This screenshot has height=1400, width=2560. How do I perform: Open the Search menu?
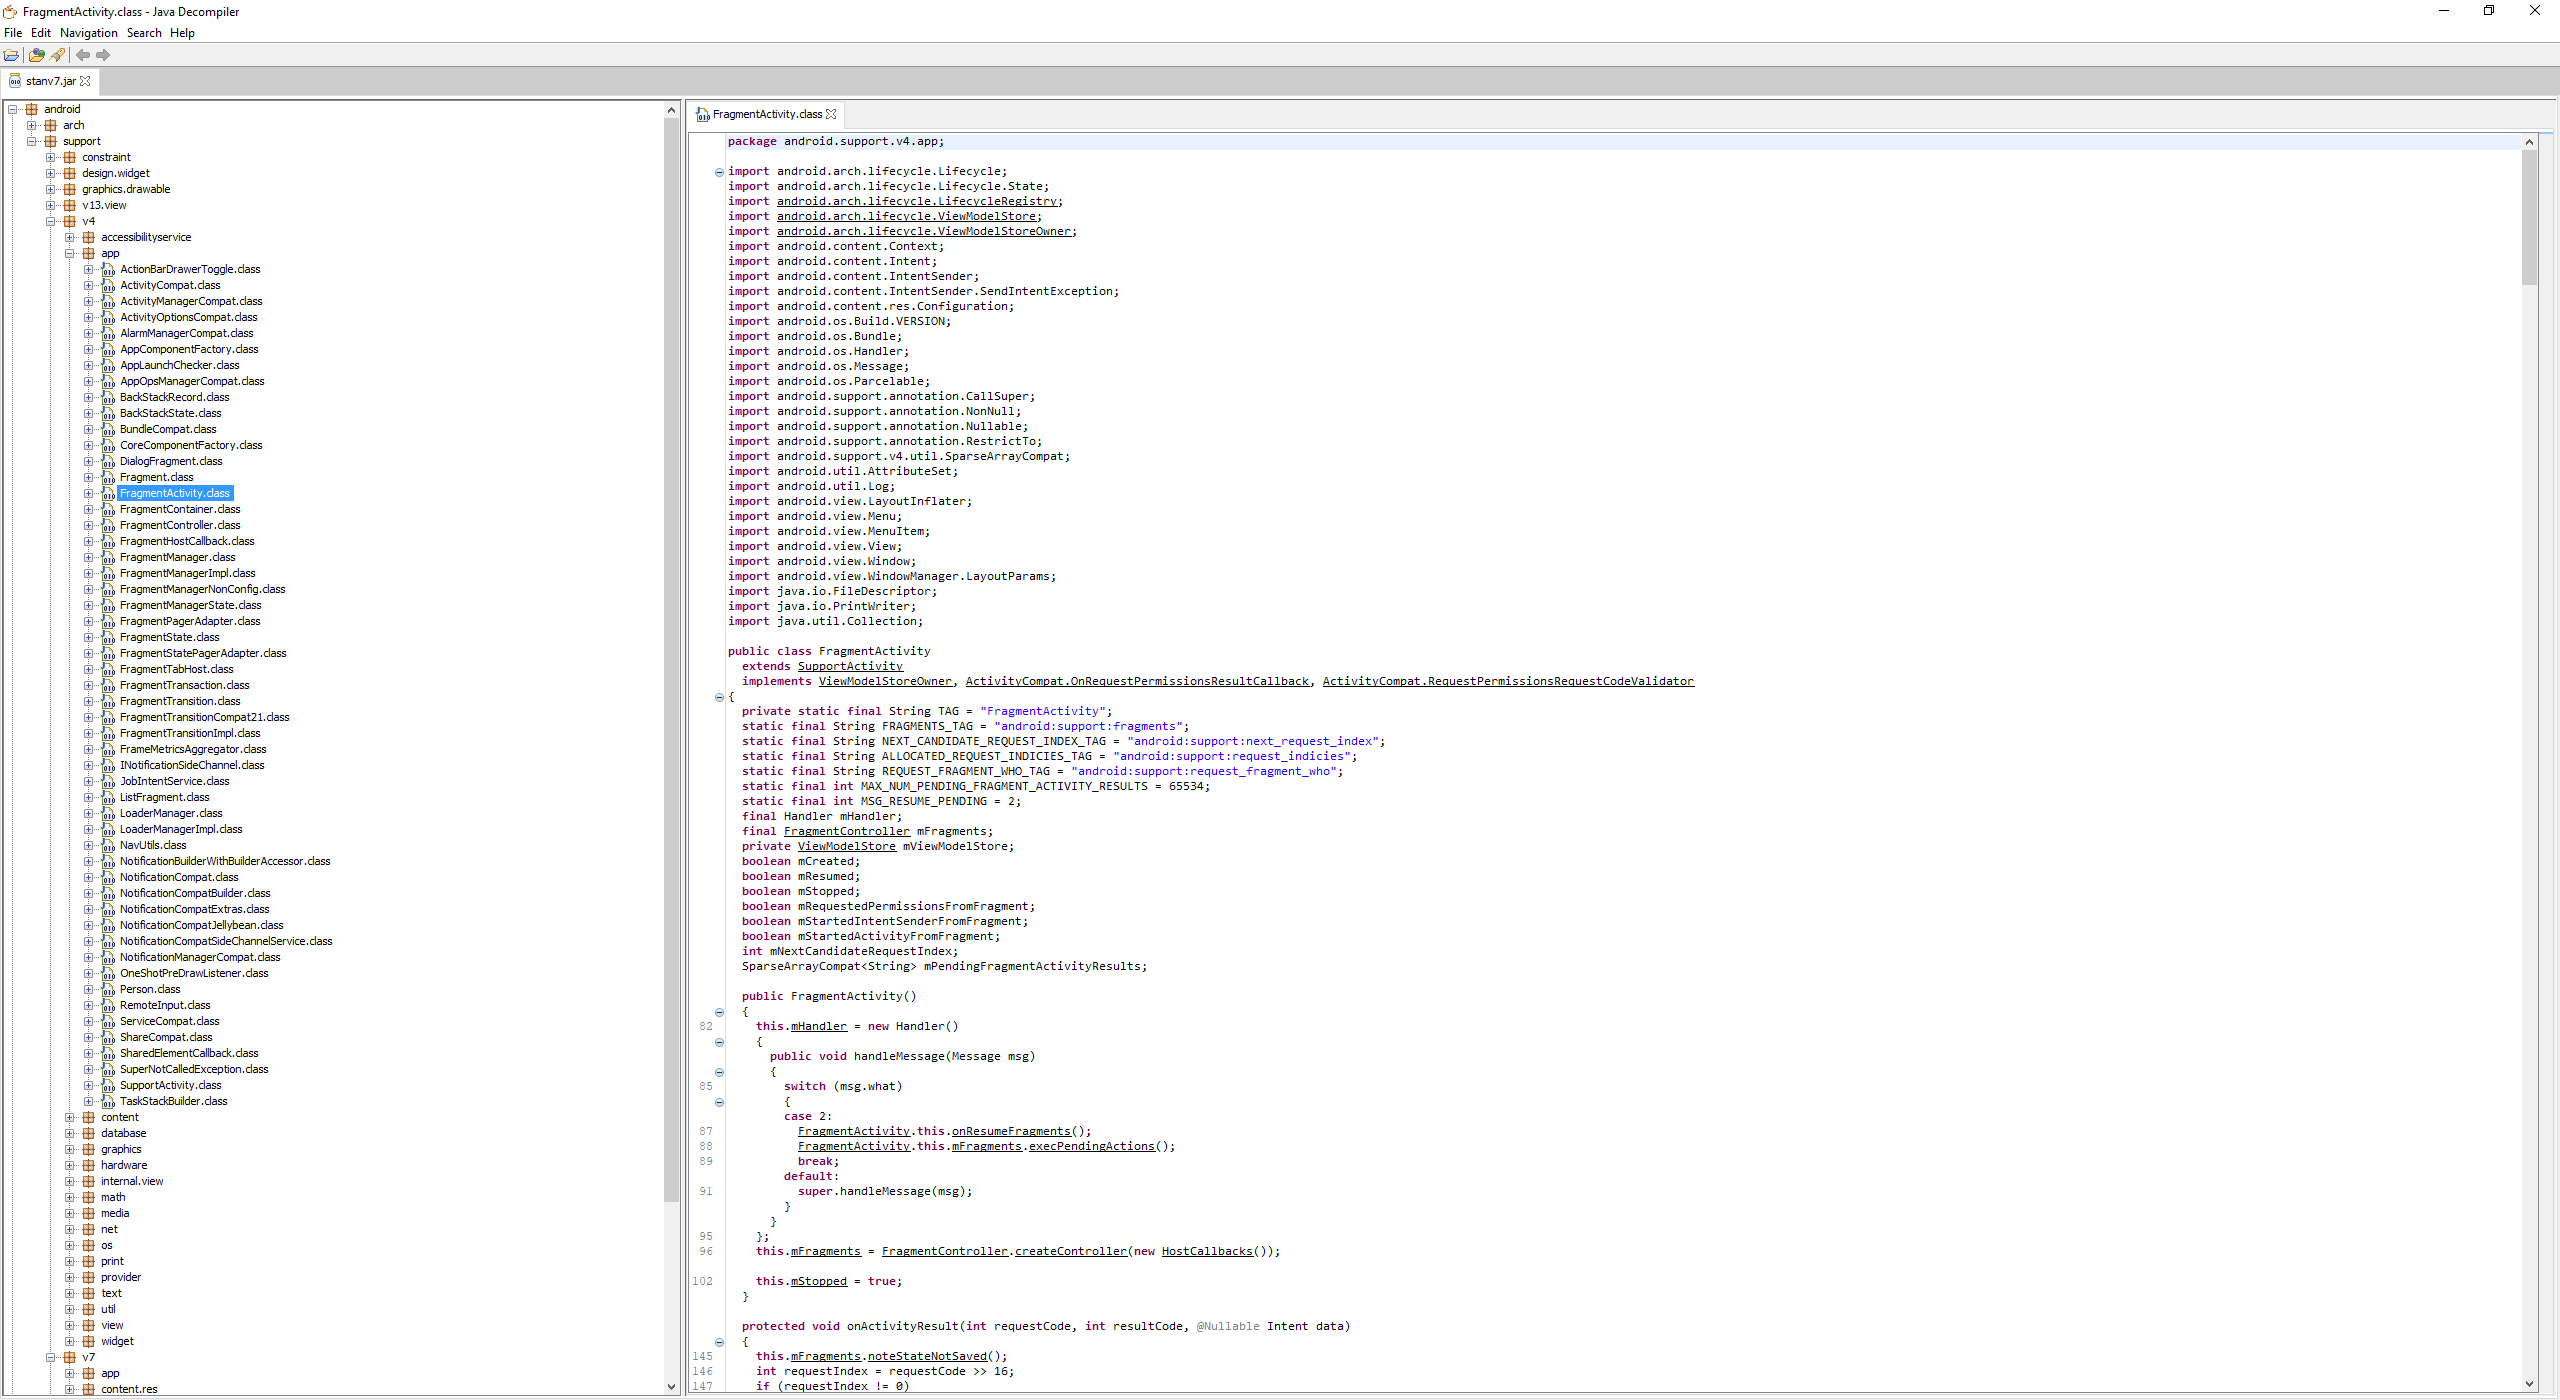pyautogui.click(x=144, y=33)
